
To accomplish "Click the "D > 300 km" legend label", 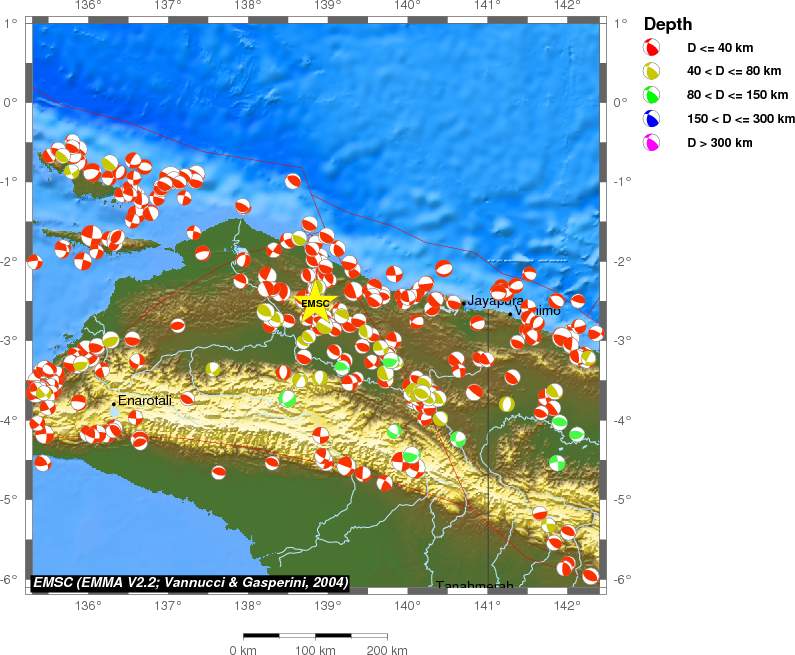I will point(719,144).
